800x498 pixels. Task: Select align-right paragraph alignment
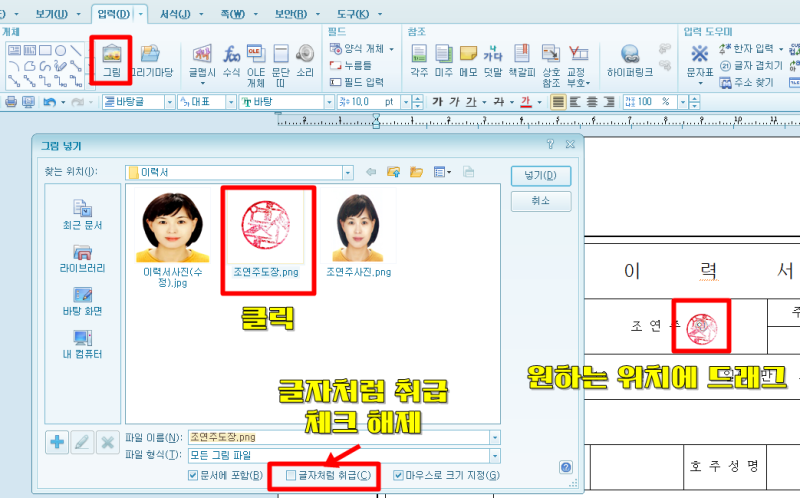click(609, 102)
